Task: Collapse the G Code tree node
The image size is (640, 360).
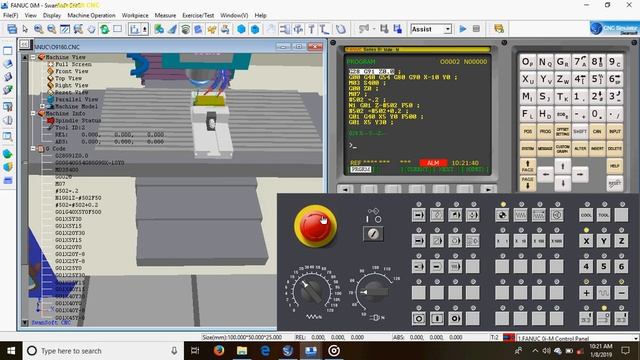Action: tap(33, 149)
